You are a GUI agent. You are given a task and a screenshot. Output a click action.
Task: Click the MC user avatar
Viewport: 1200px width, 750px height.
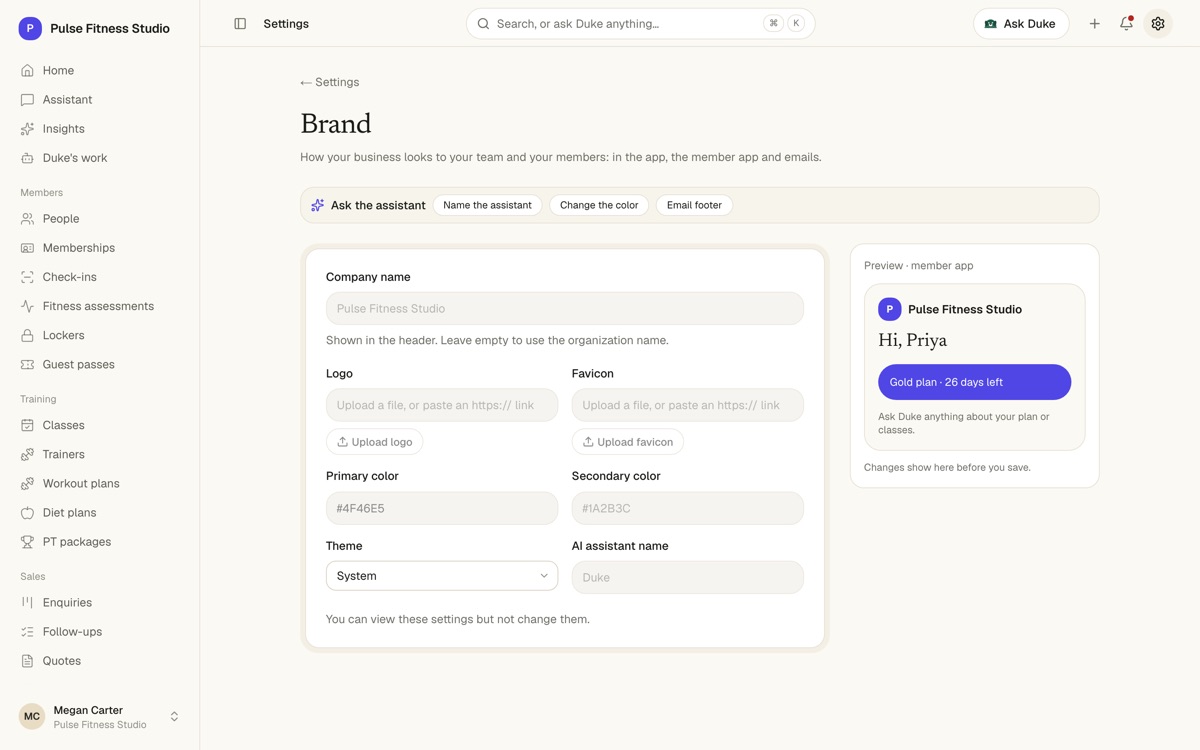32,717
